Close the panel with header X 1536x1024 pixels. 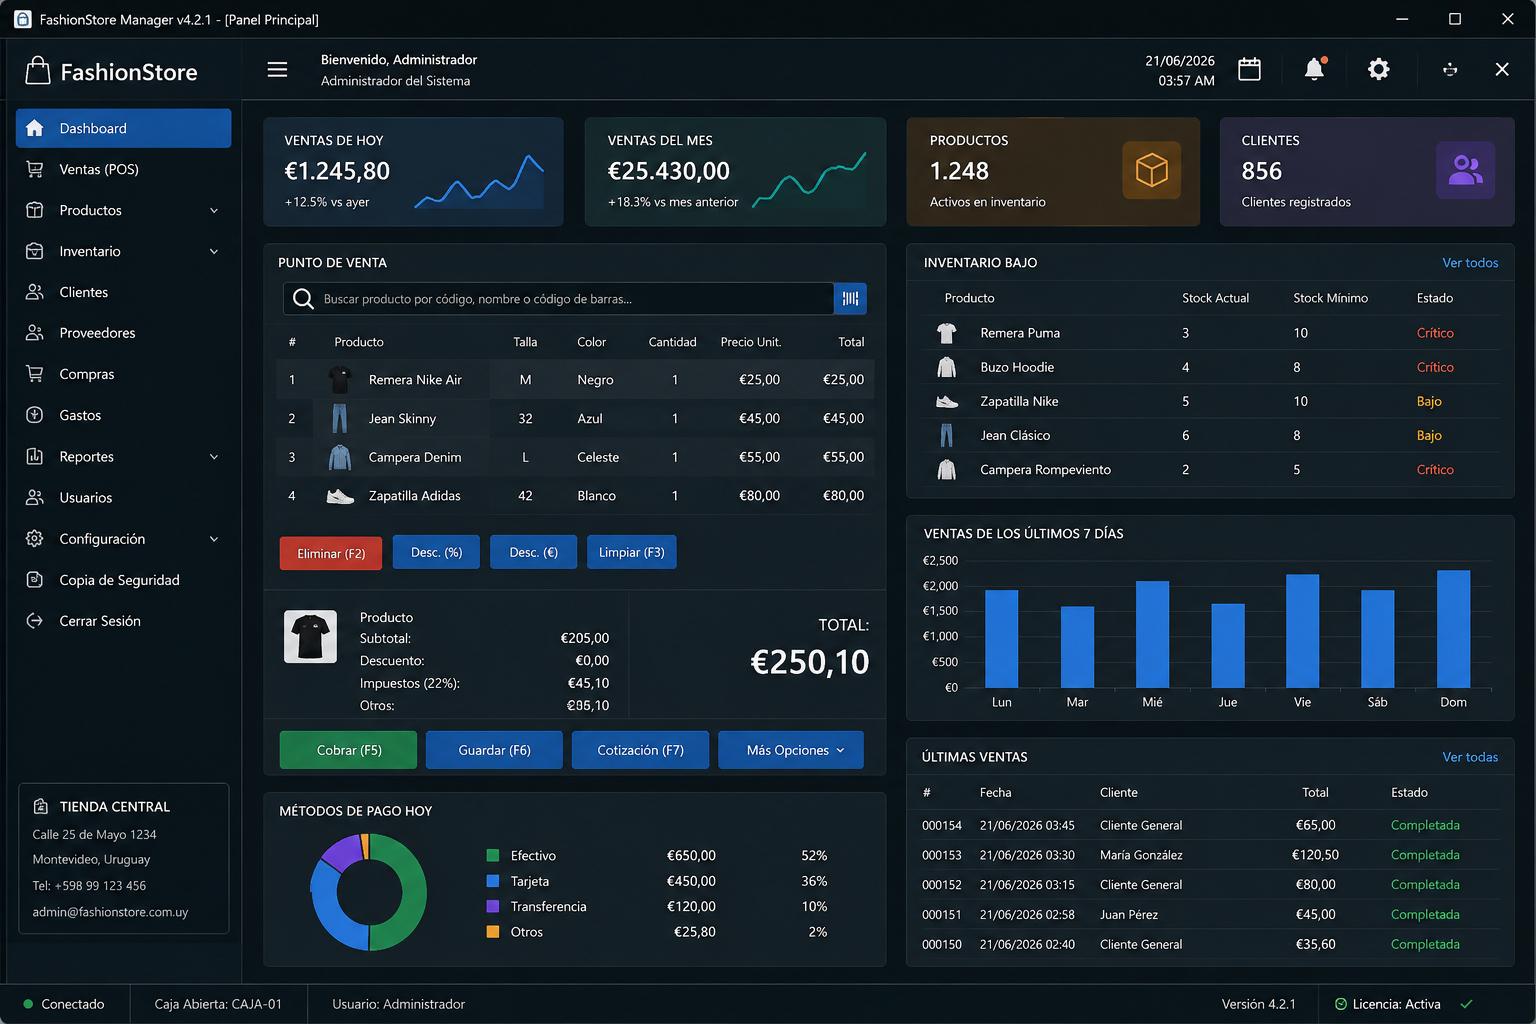click(1502, 69)
